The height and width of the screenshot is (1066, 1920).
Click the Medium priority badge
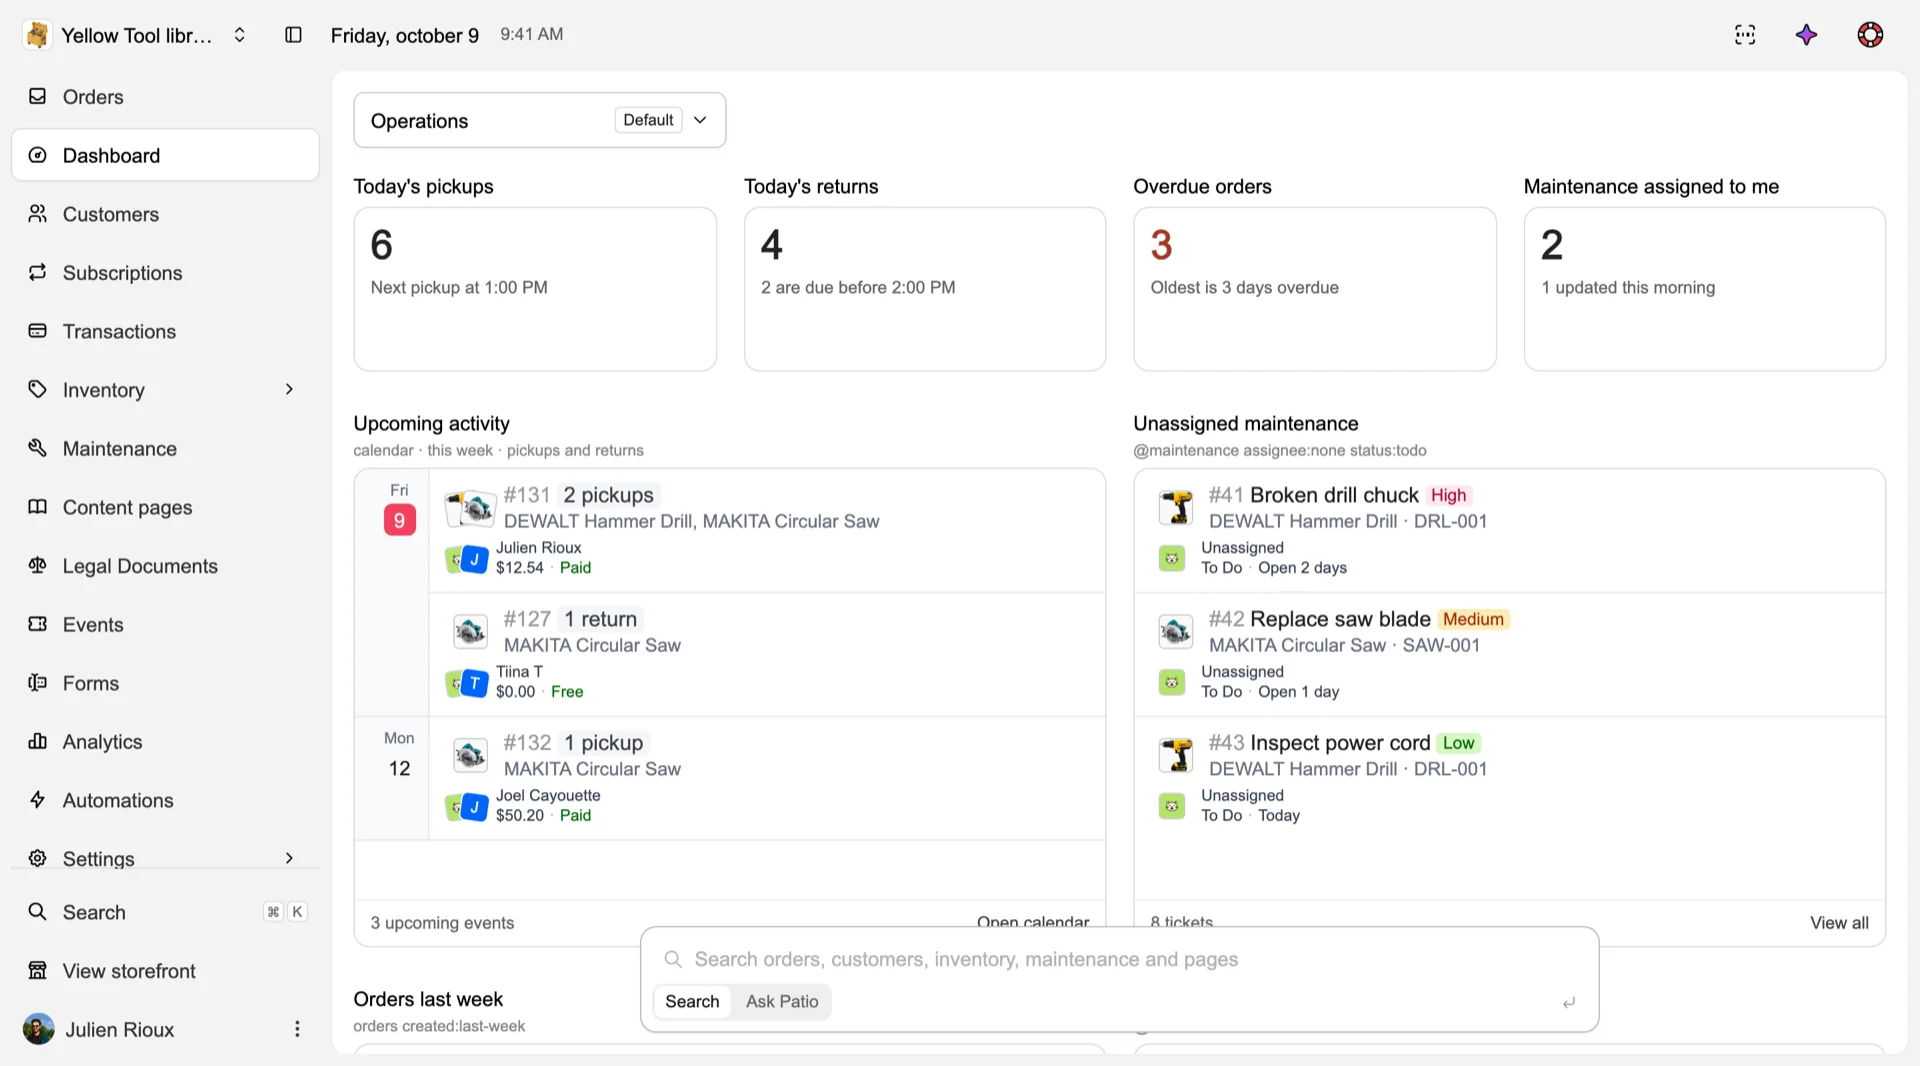coord(1473,619)
